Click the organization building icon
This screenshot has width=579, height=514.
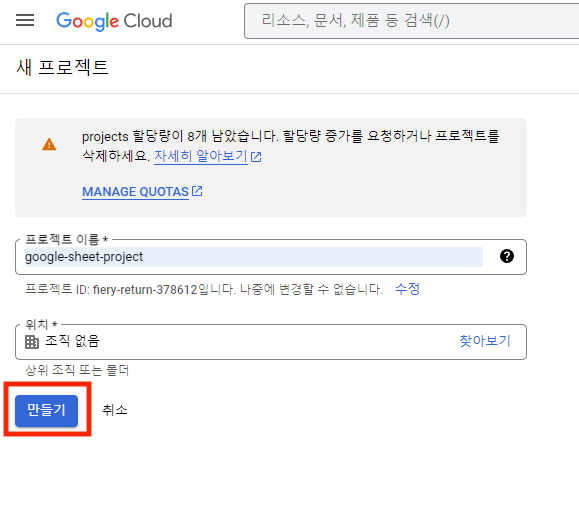[32, 342]
